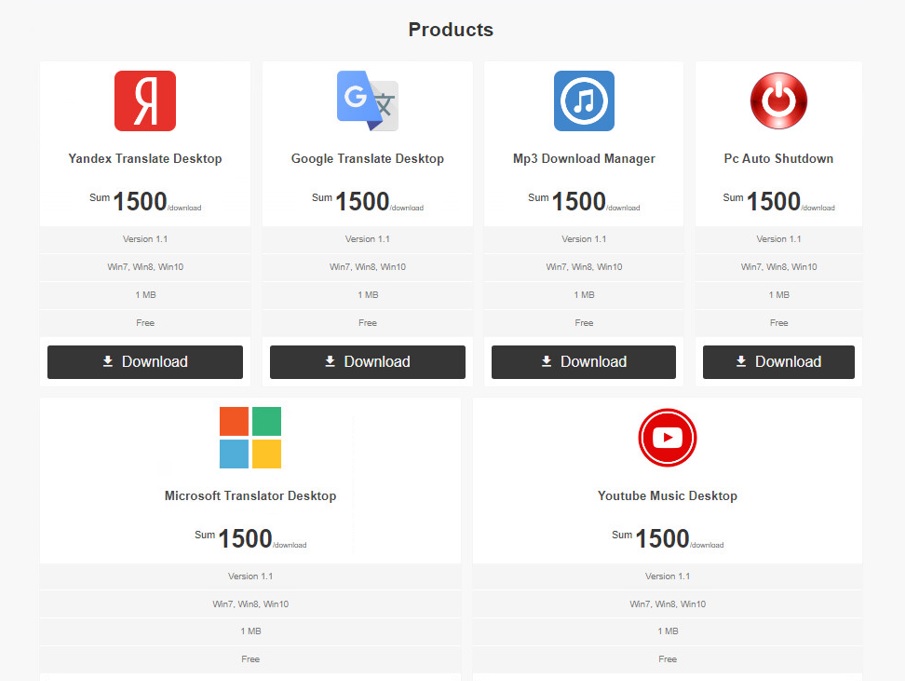Click 1 MB size in Google Translate card
Viewport: 905px width, 681px height.
368,295
